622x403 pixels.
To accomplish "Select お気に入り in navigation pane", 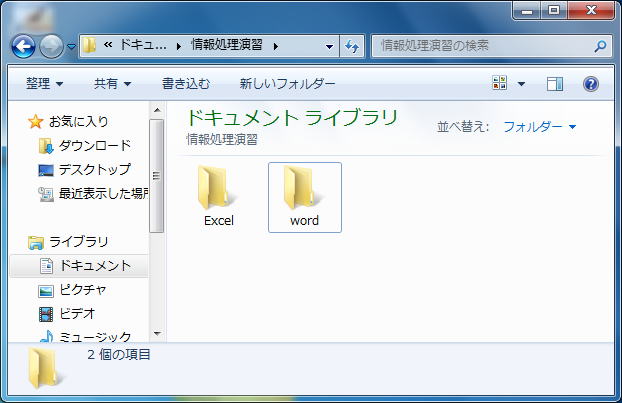I will click(x=79, y=121).
